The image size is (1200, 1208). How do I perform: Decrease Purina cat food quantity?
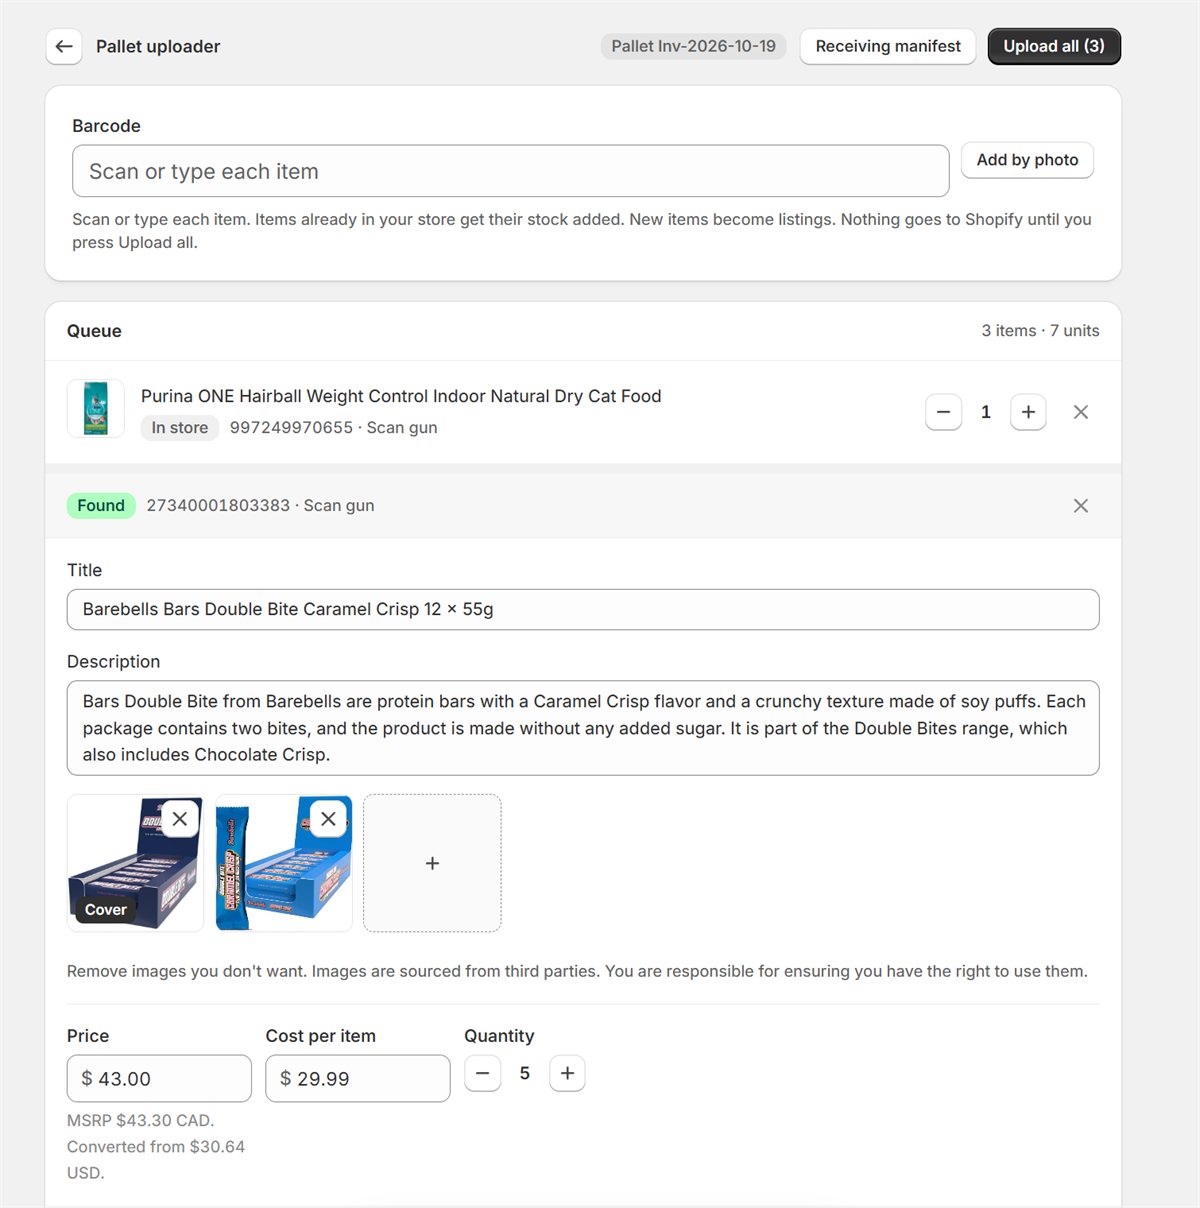[943, 412]
